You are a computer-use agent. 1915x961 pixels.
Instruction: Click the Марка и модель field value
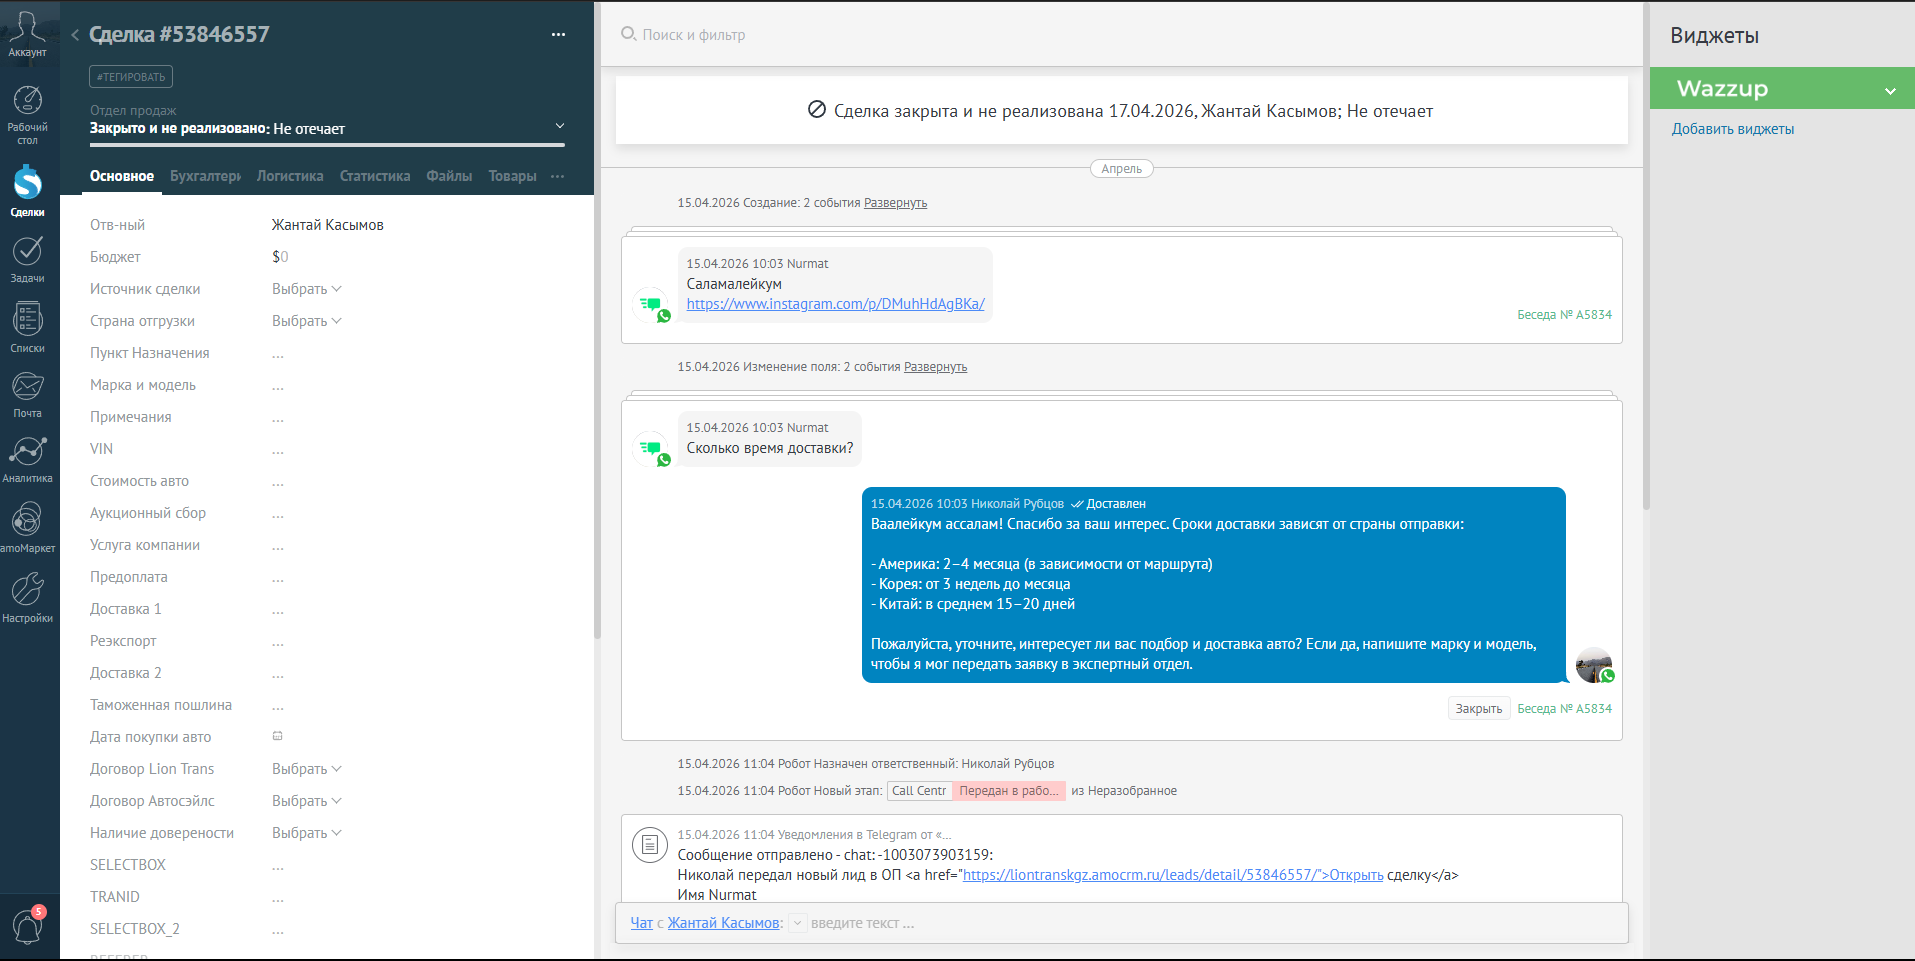(278, 385)
